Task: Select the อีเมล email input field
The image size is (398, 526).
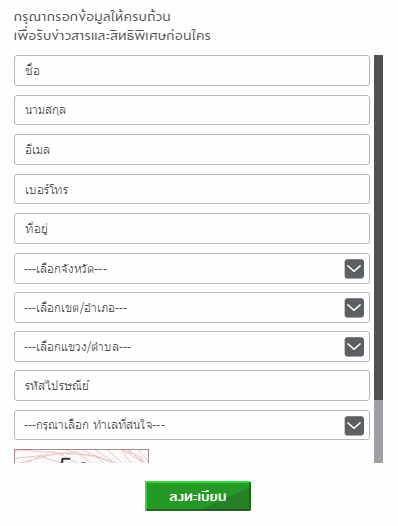Action: click(x=192, y=150)
